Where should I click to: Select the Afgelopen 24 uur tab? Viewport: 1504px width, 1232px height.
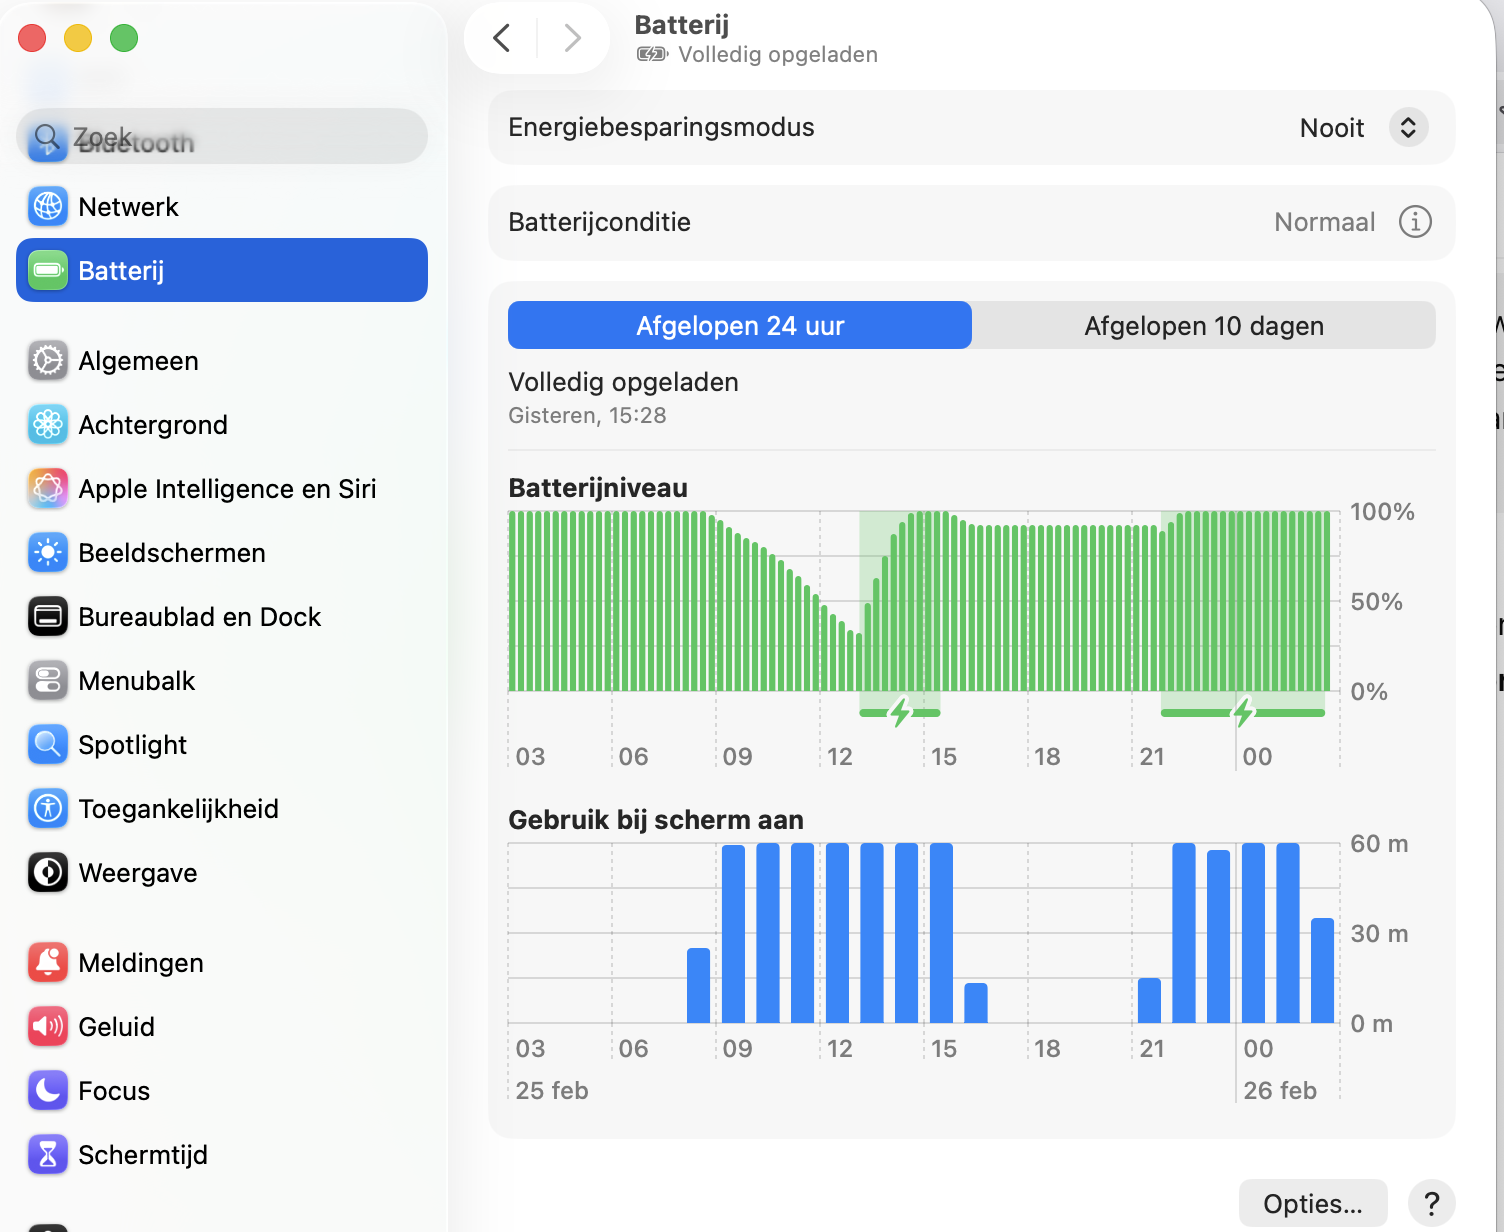(740, 325)
